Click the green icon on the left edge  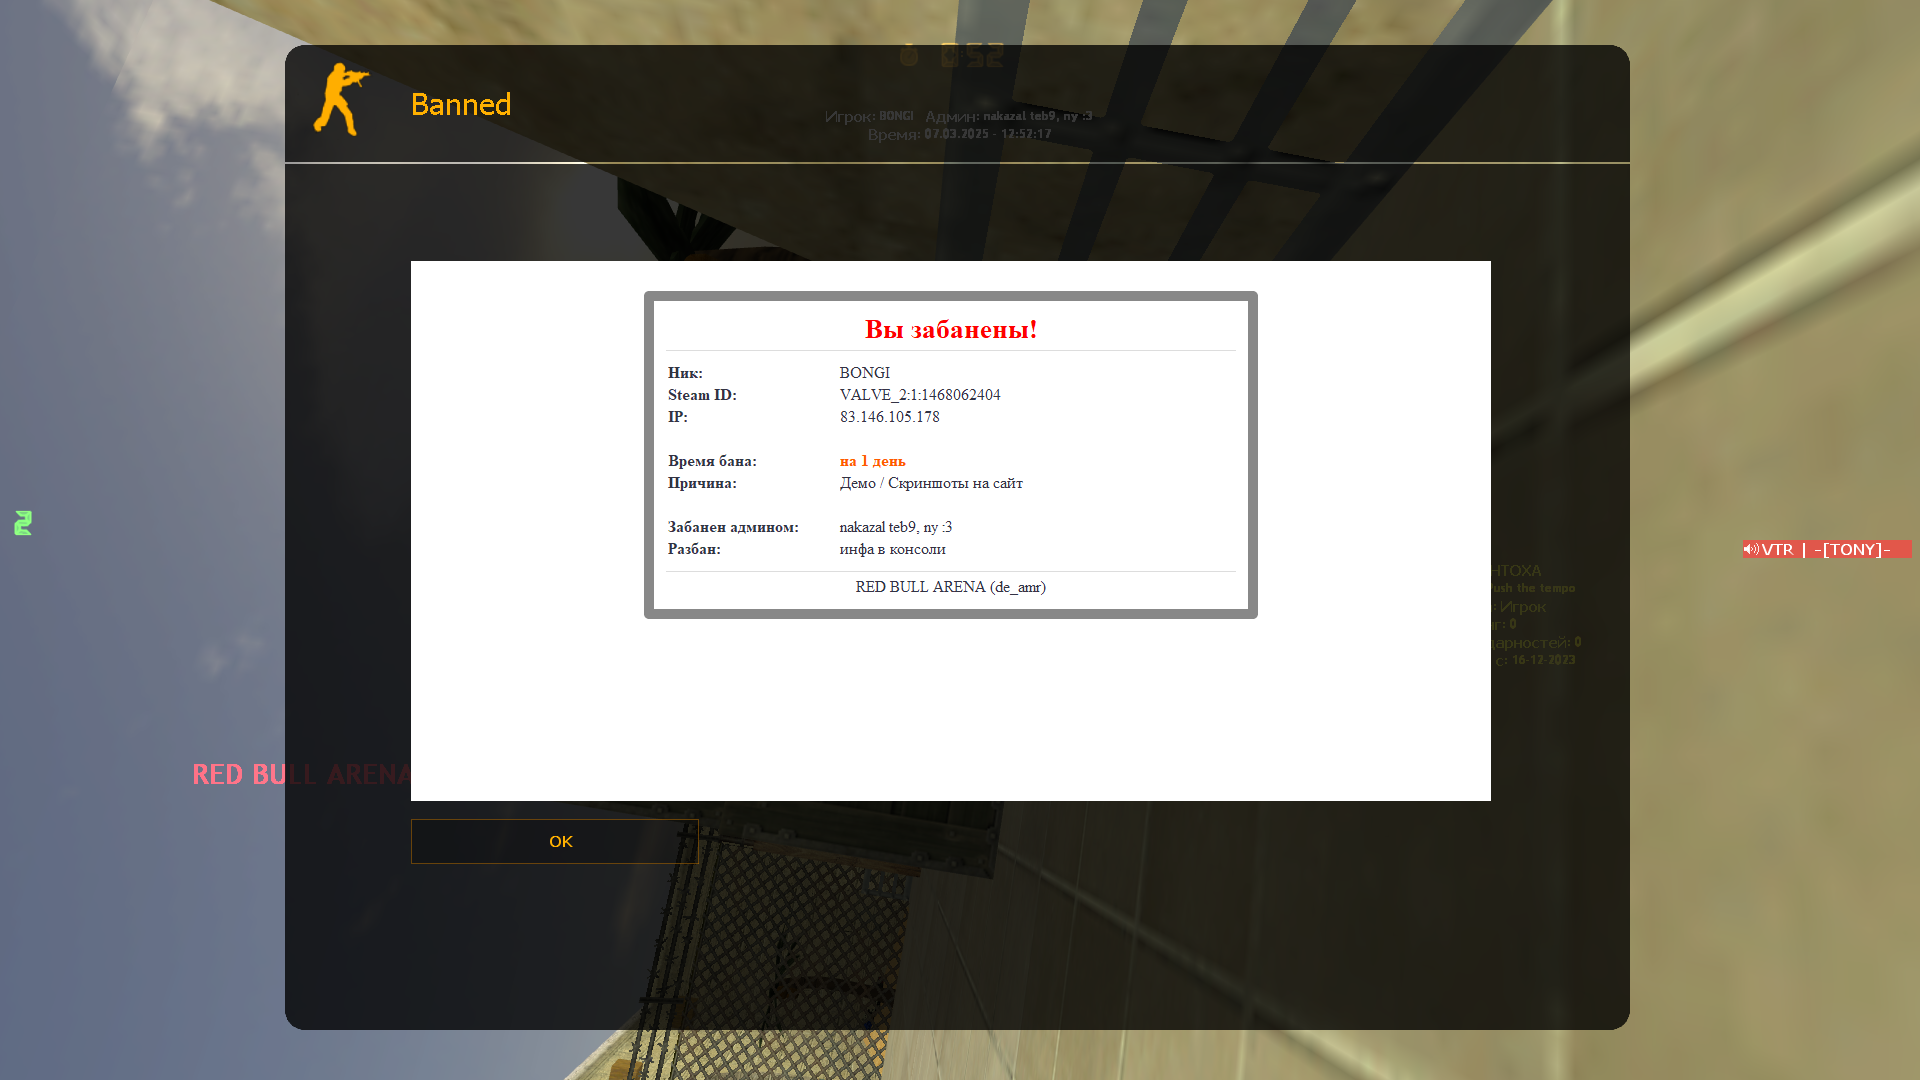pyautogui.click(x=23, y=523)
